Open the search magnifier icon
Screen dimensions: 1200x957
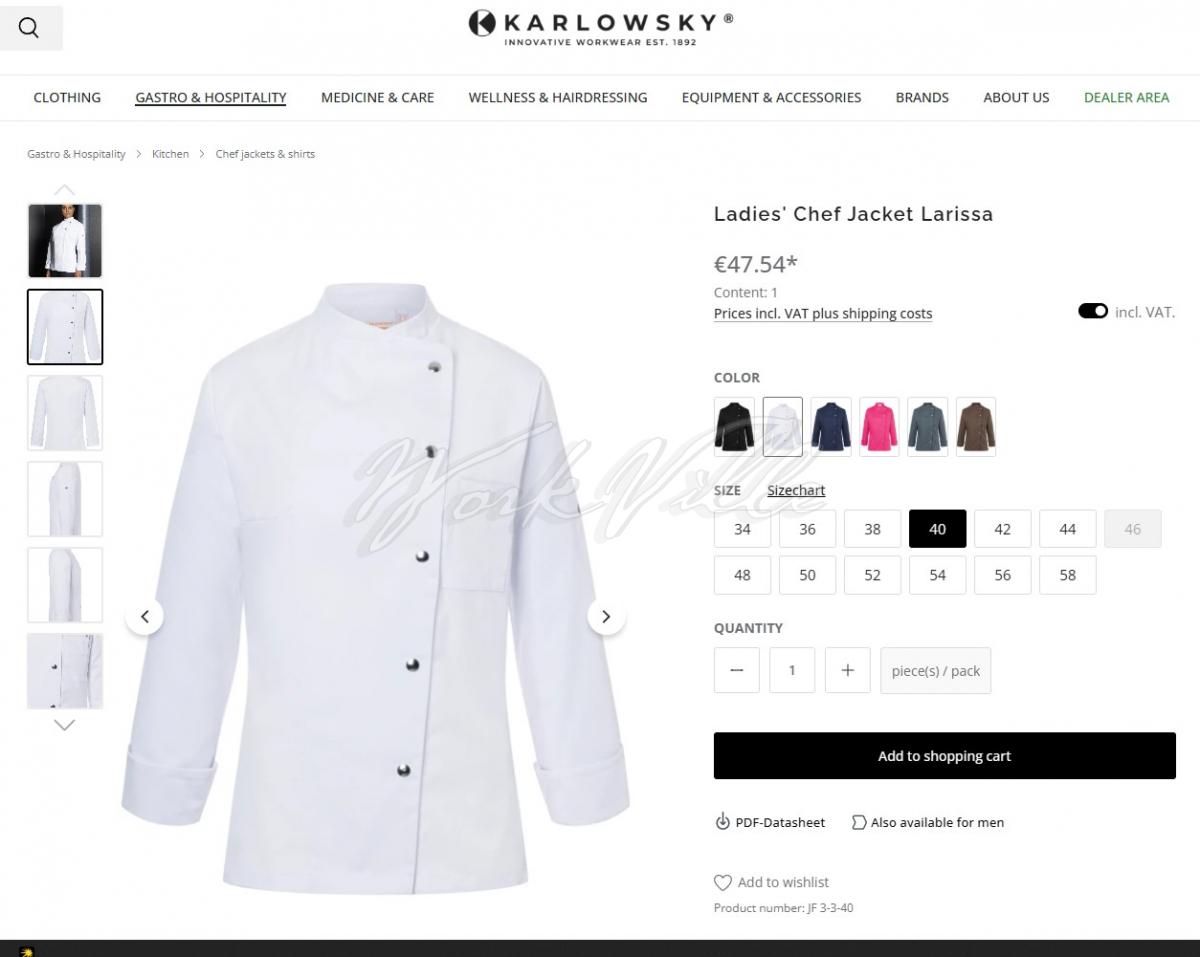[x=29, y=28]
